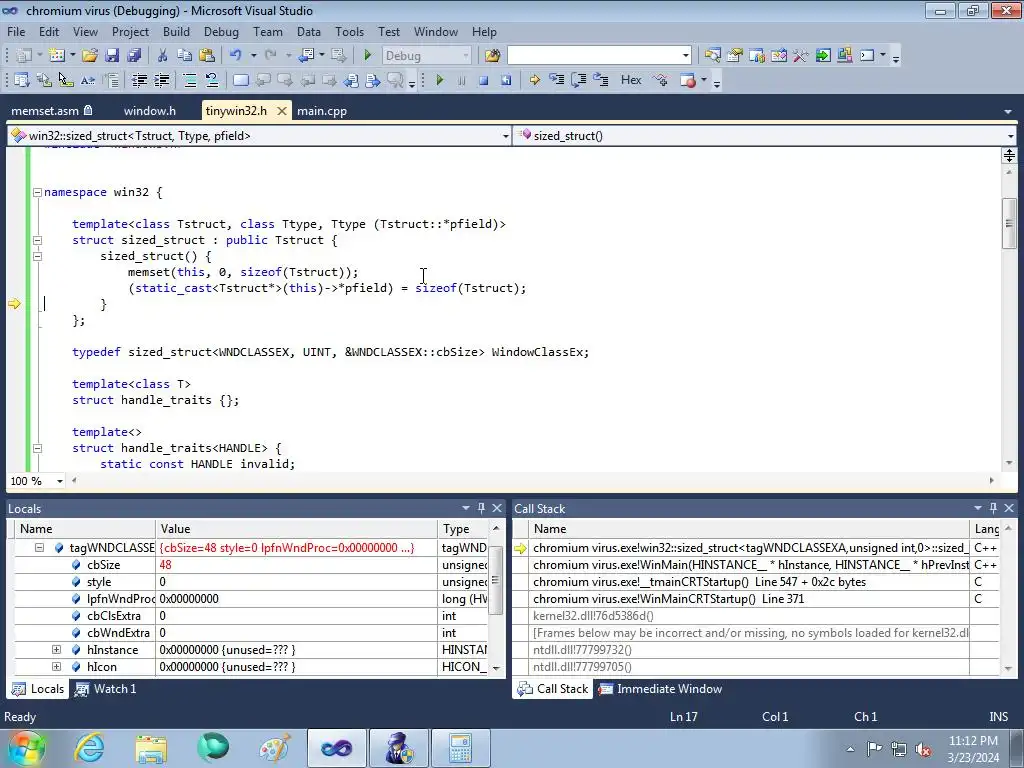Click the Save All icon
The image size is (1024, 768).
(134, 56)
